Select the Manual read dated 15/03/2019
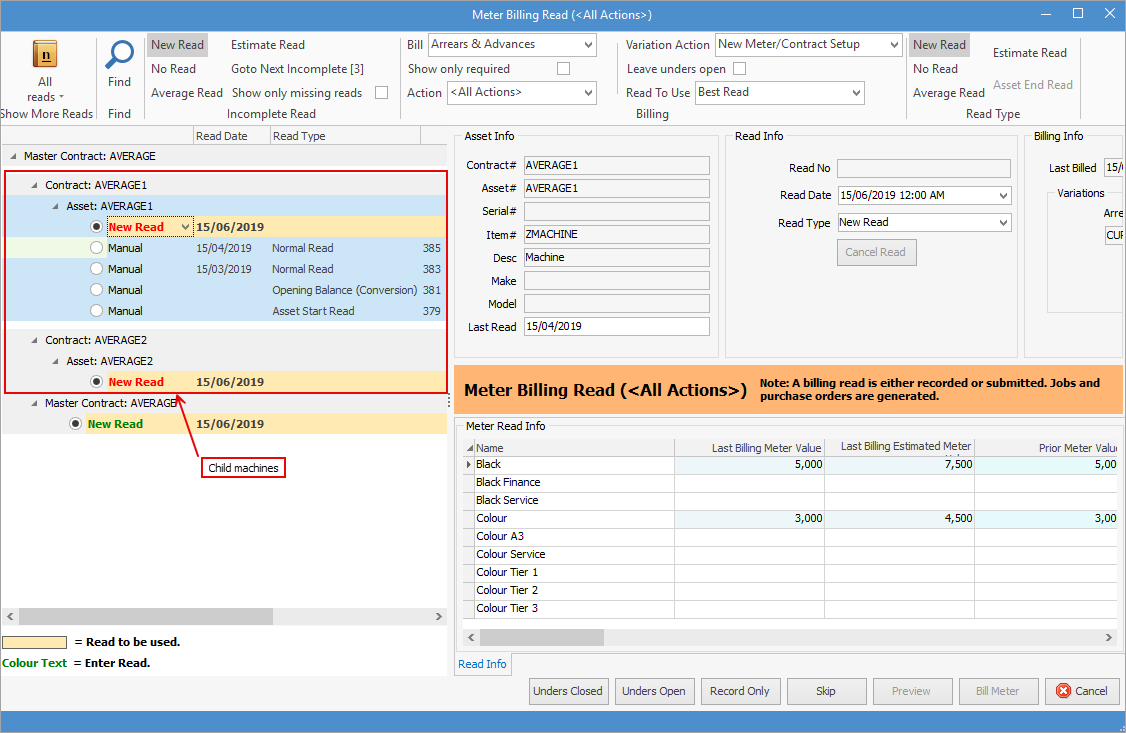This screenshot has height=733, width=1126. (96, 269)
